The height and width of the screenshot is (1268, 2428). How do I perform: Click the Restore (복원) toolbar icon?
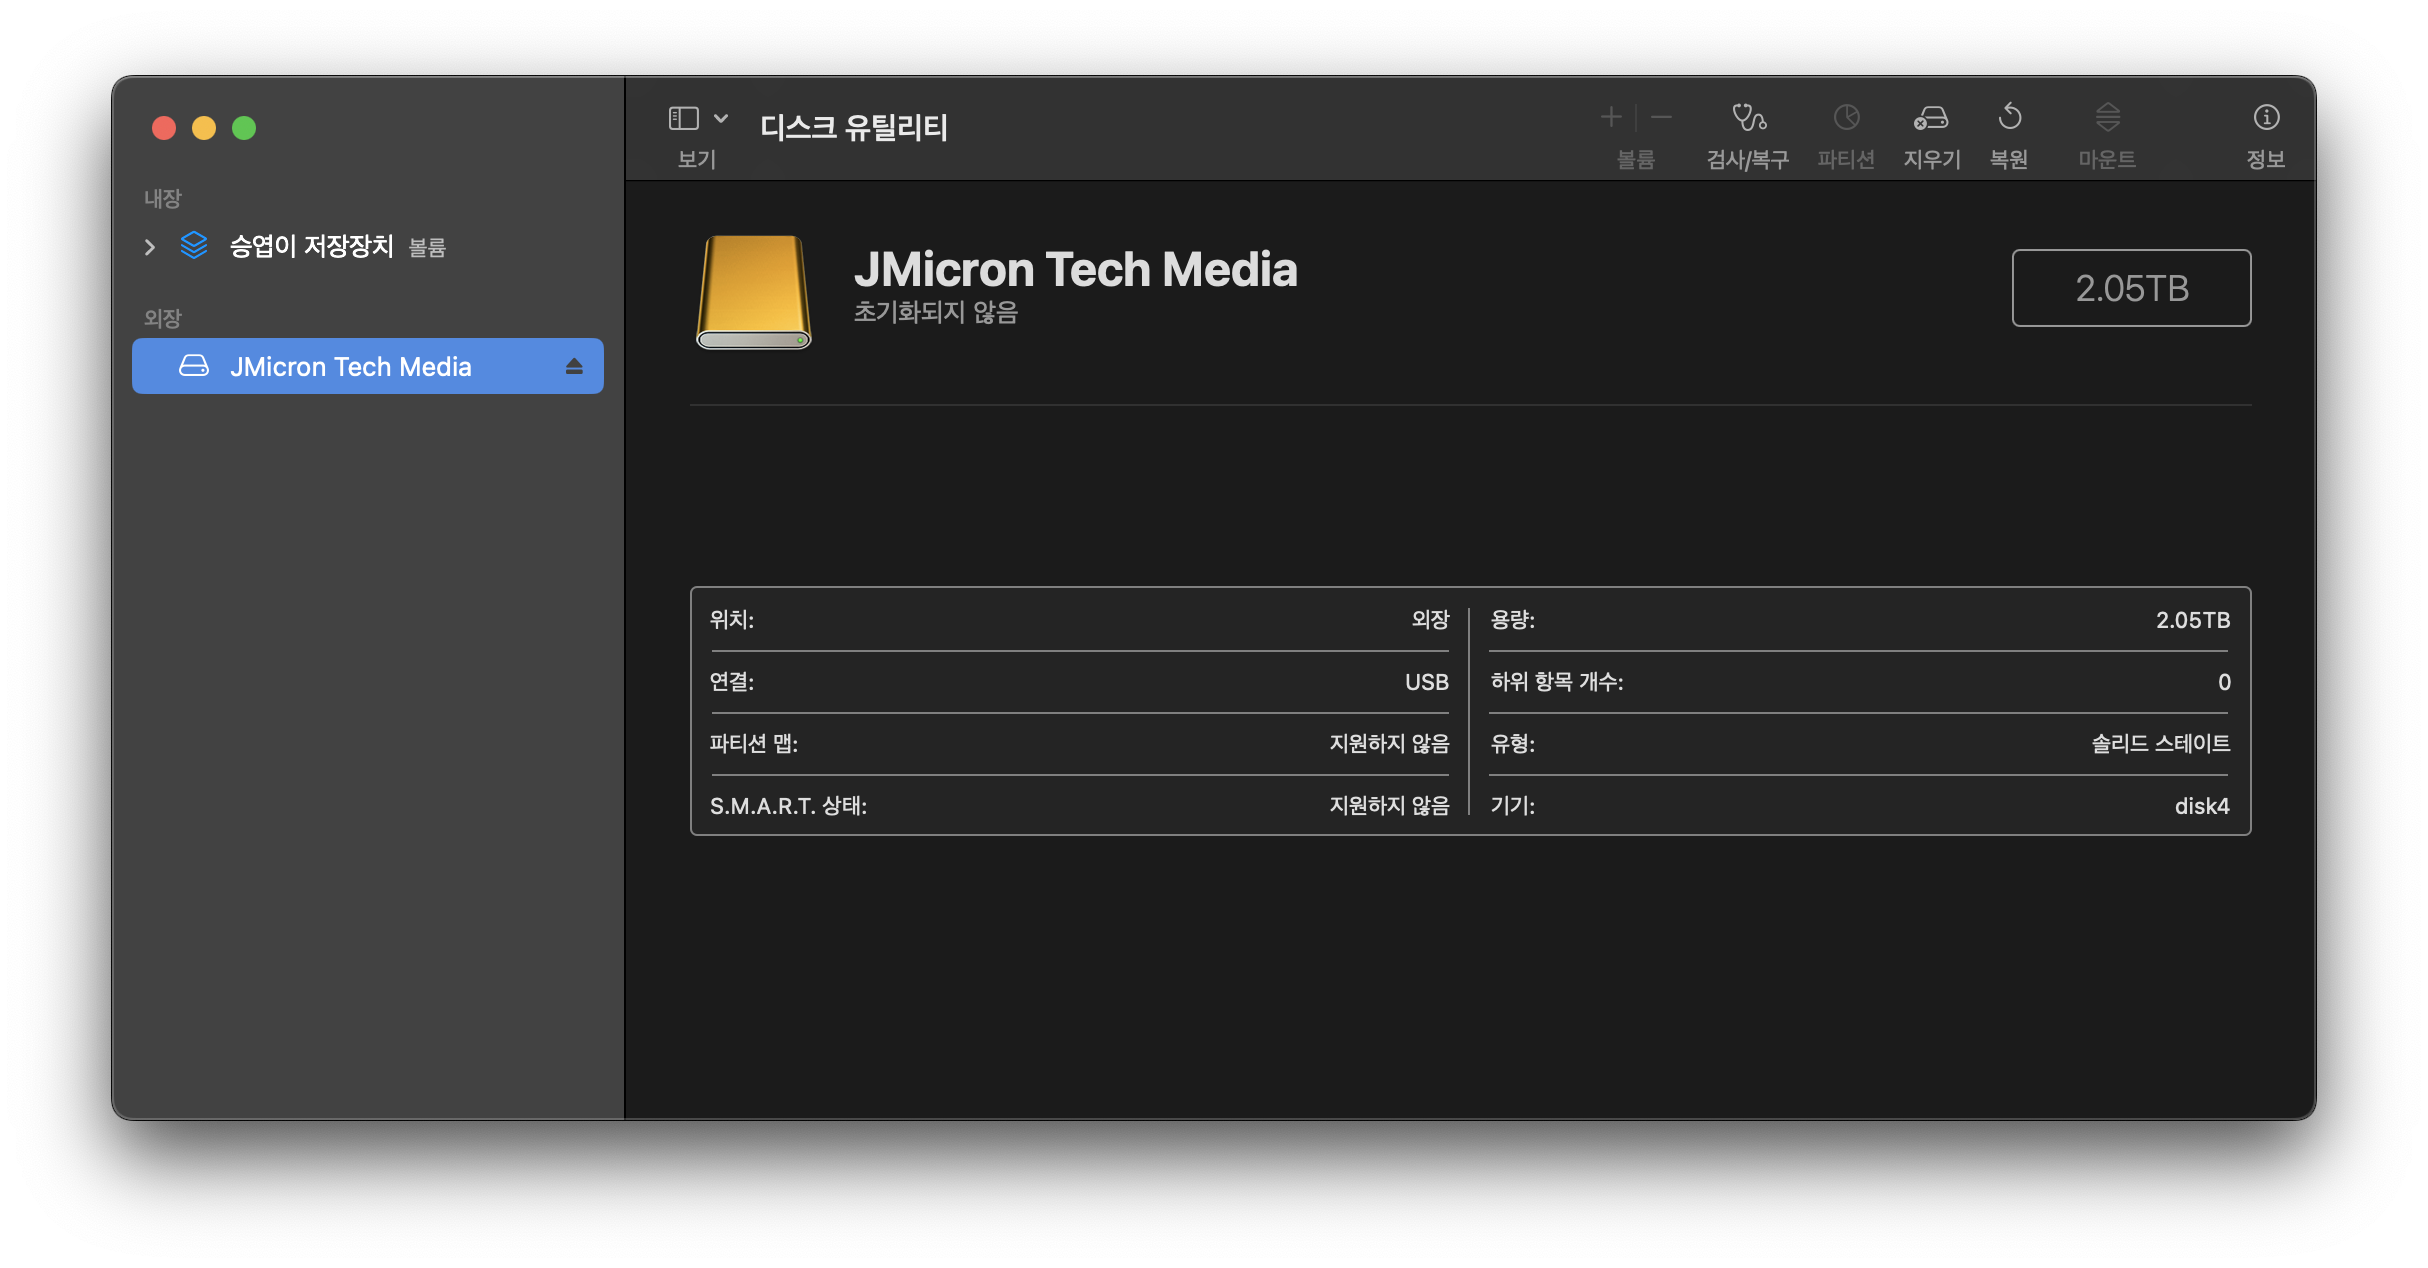click(x=2009, y=118)
